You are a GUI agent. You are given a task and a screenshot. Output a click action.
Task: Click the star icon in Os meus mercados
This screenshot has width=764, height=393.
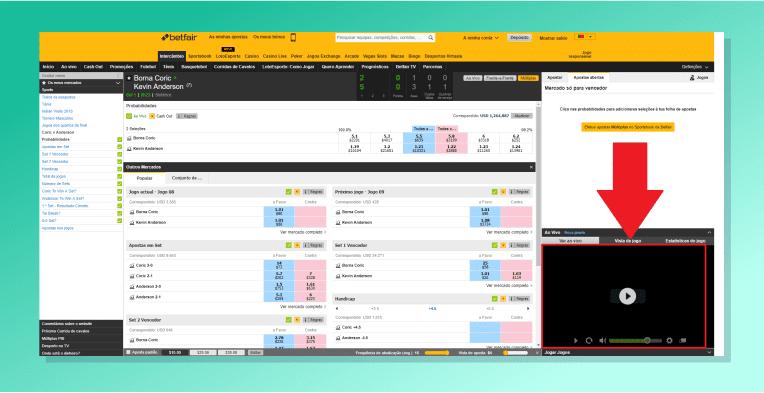pos(44,83)
